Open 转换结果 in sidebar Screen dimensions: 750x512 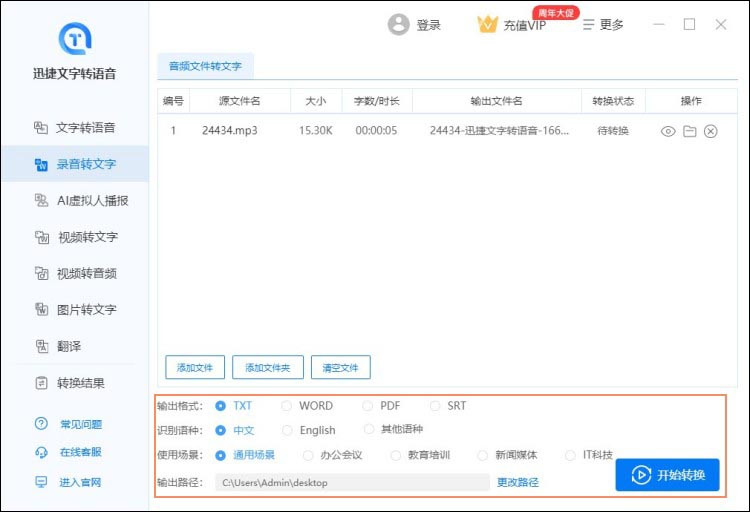(x=75, y=383)
